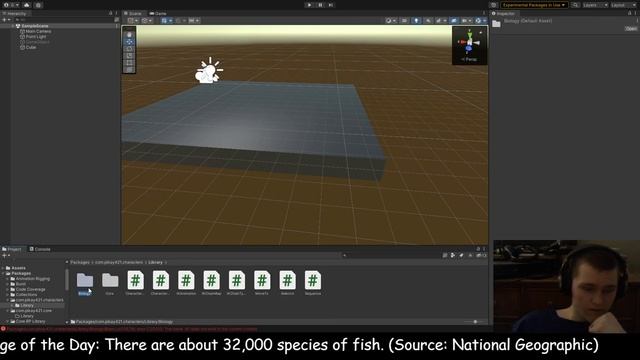
Task: Select the Sequence script file
Action: point(313,280)
